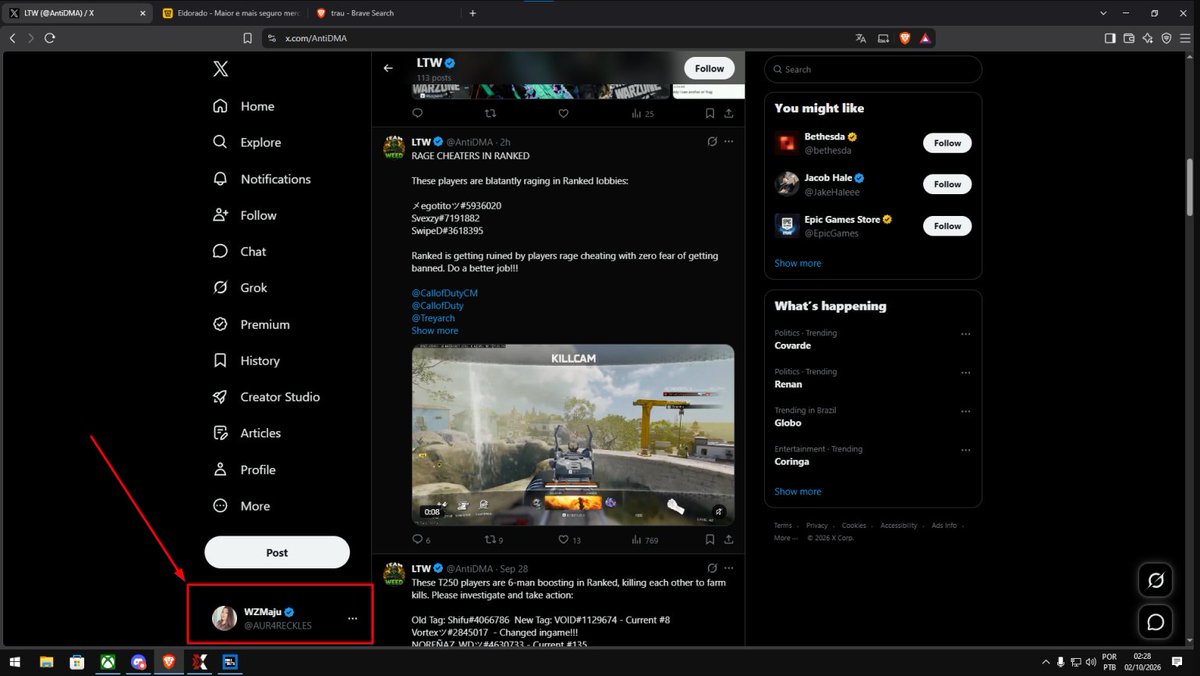The width and height of the screenshot is (1200, 676).
Task: Click Grok explain icon on Sep 28 post
Action: [712, 568]
